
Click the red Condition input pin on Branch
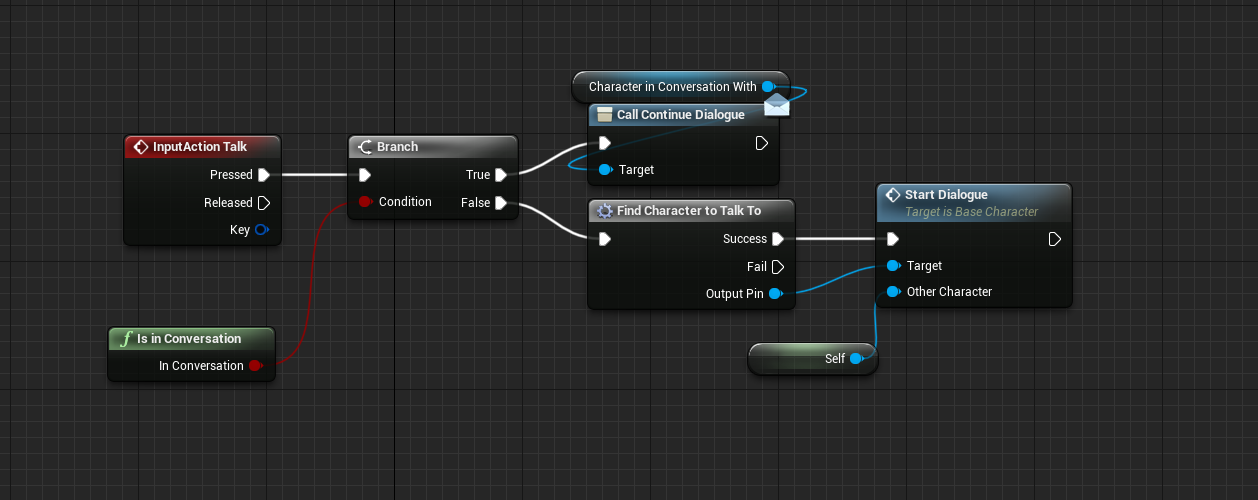pyautogui.click(x=365, y=202)
